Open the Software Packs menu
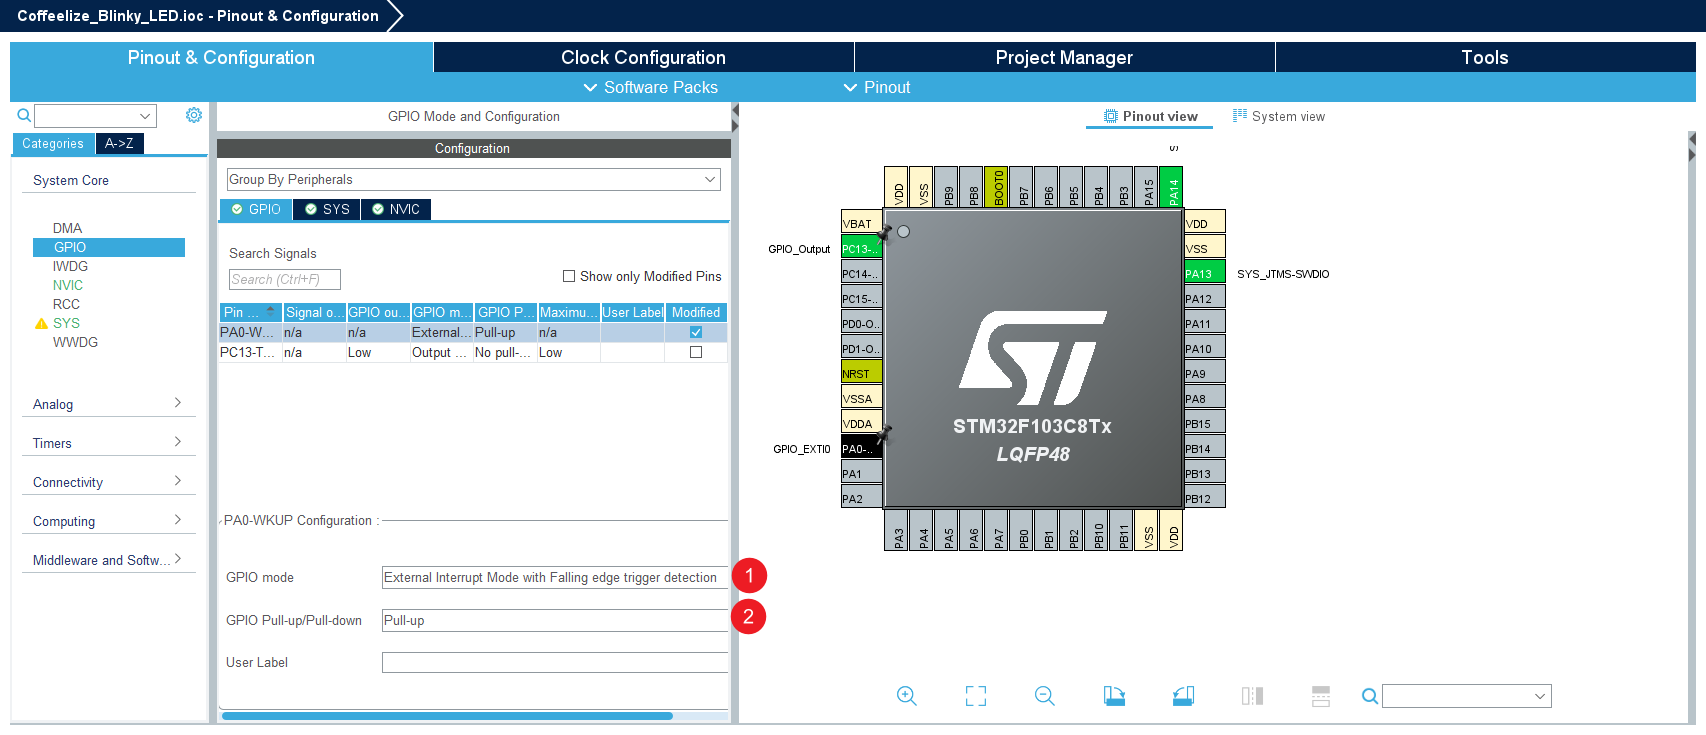 click(650, 88)
